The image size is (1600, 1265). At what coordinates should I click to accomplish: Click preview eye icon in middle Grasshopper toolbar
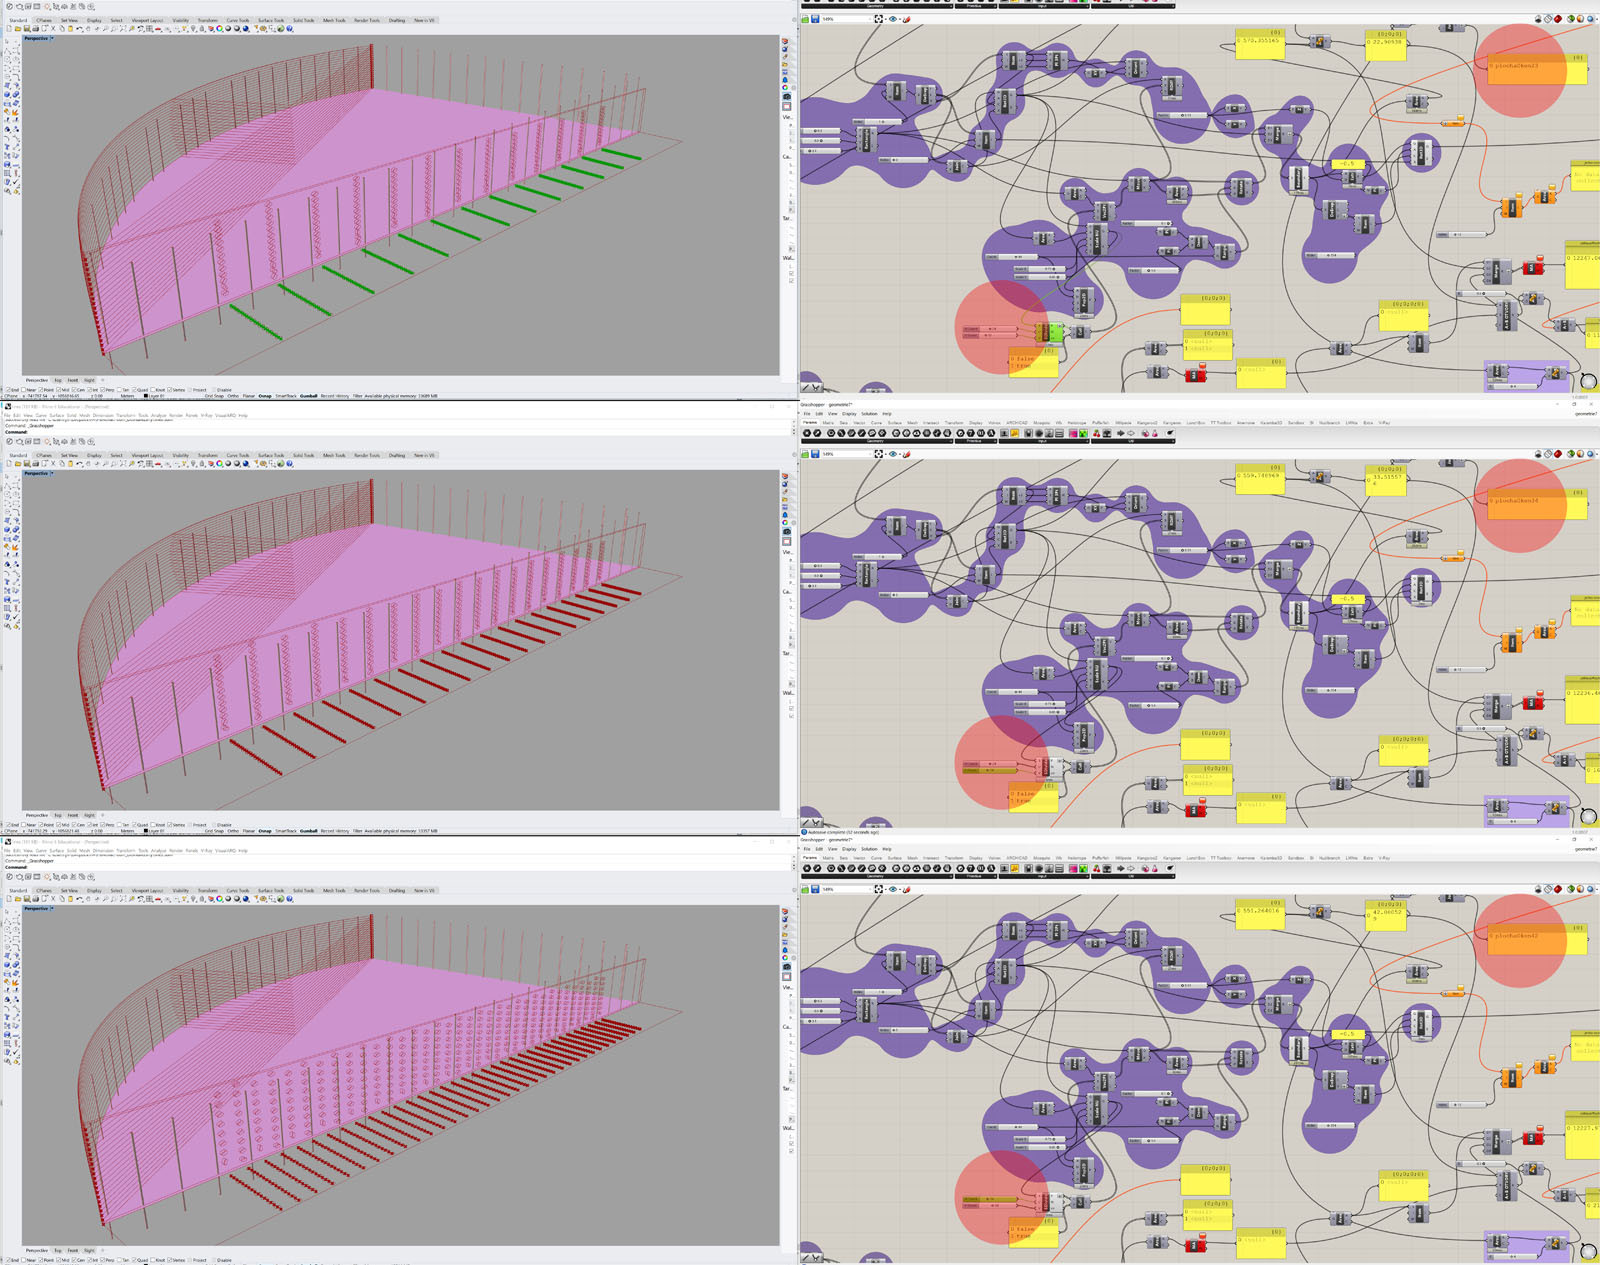[893, 454]
